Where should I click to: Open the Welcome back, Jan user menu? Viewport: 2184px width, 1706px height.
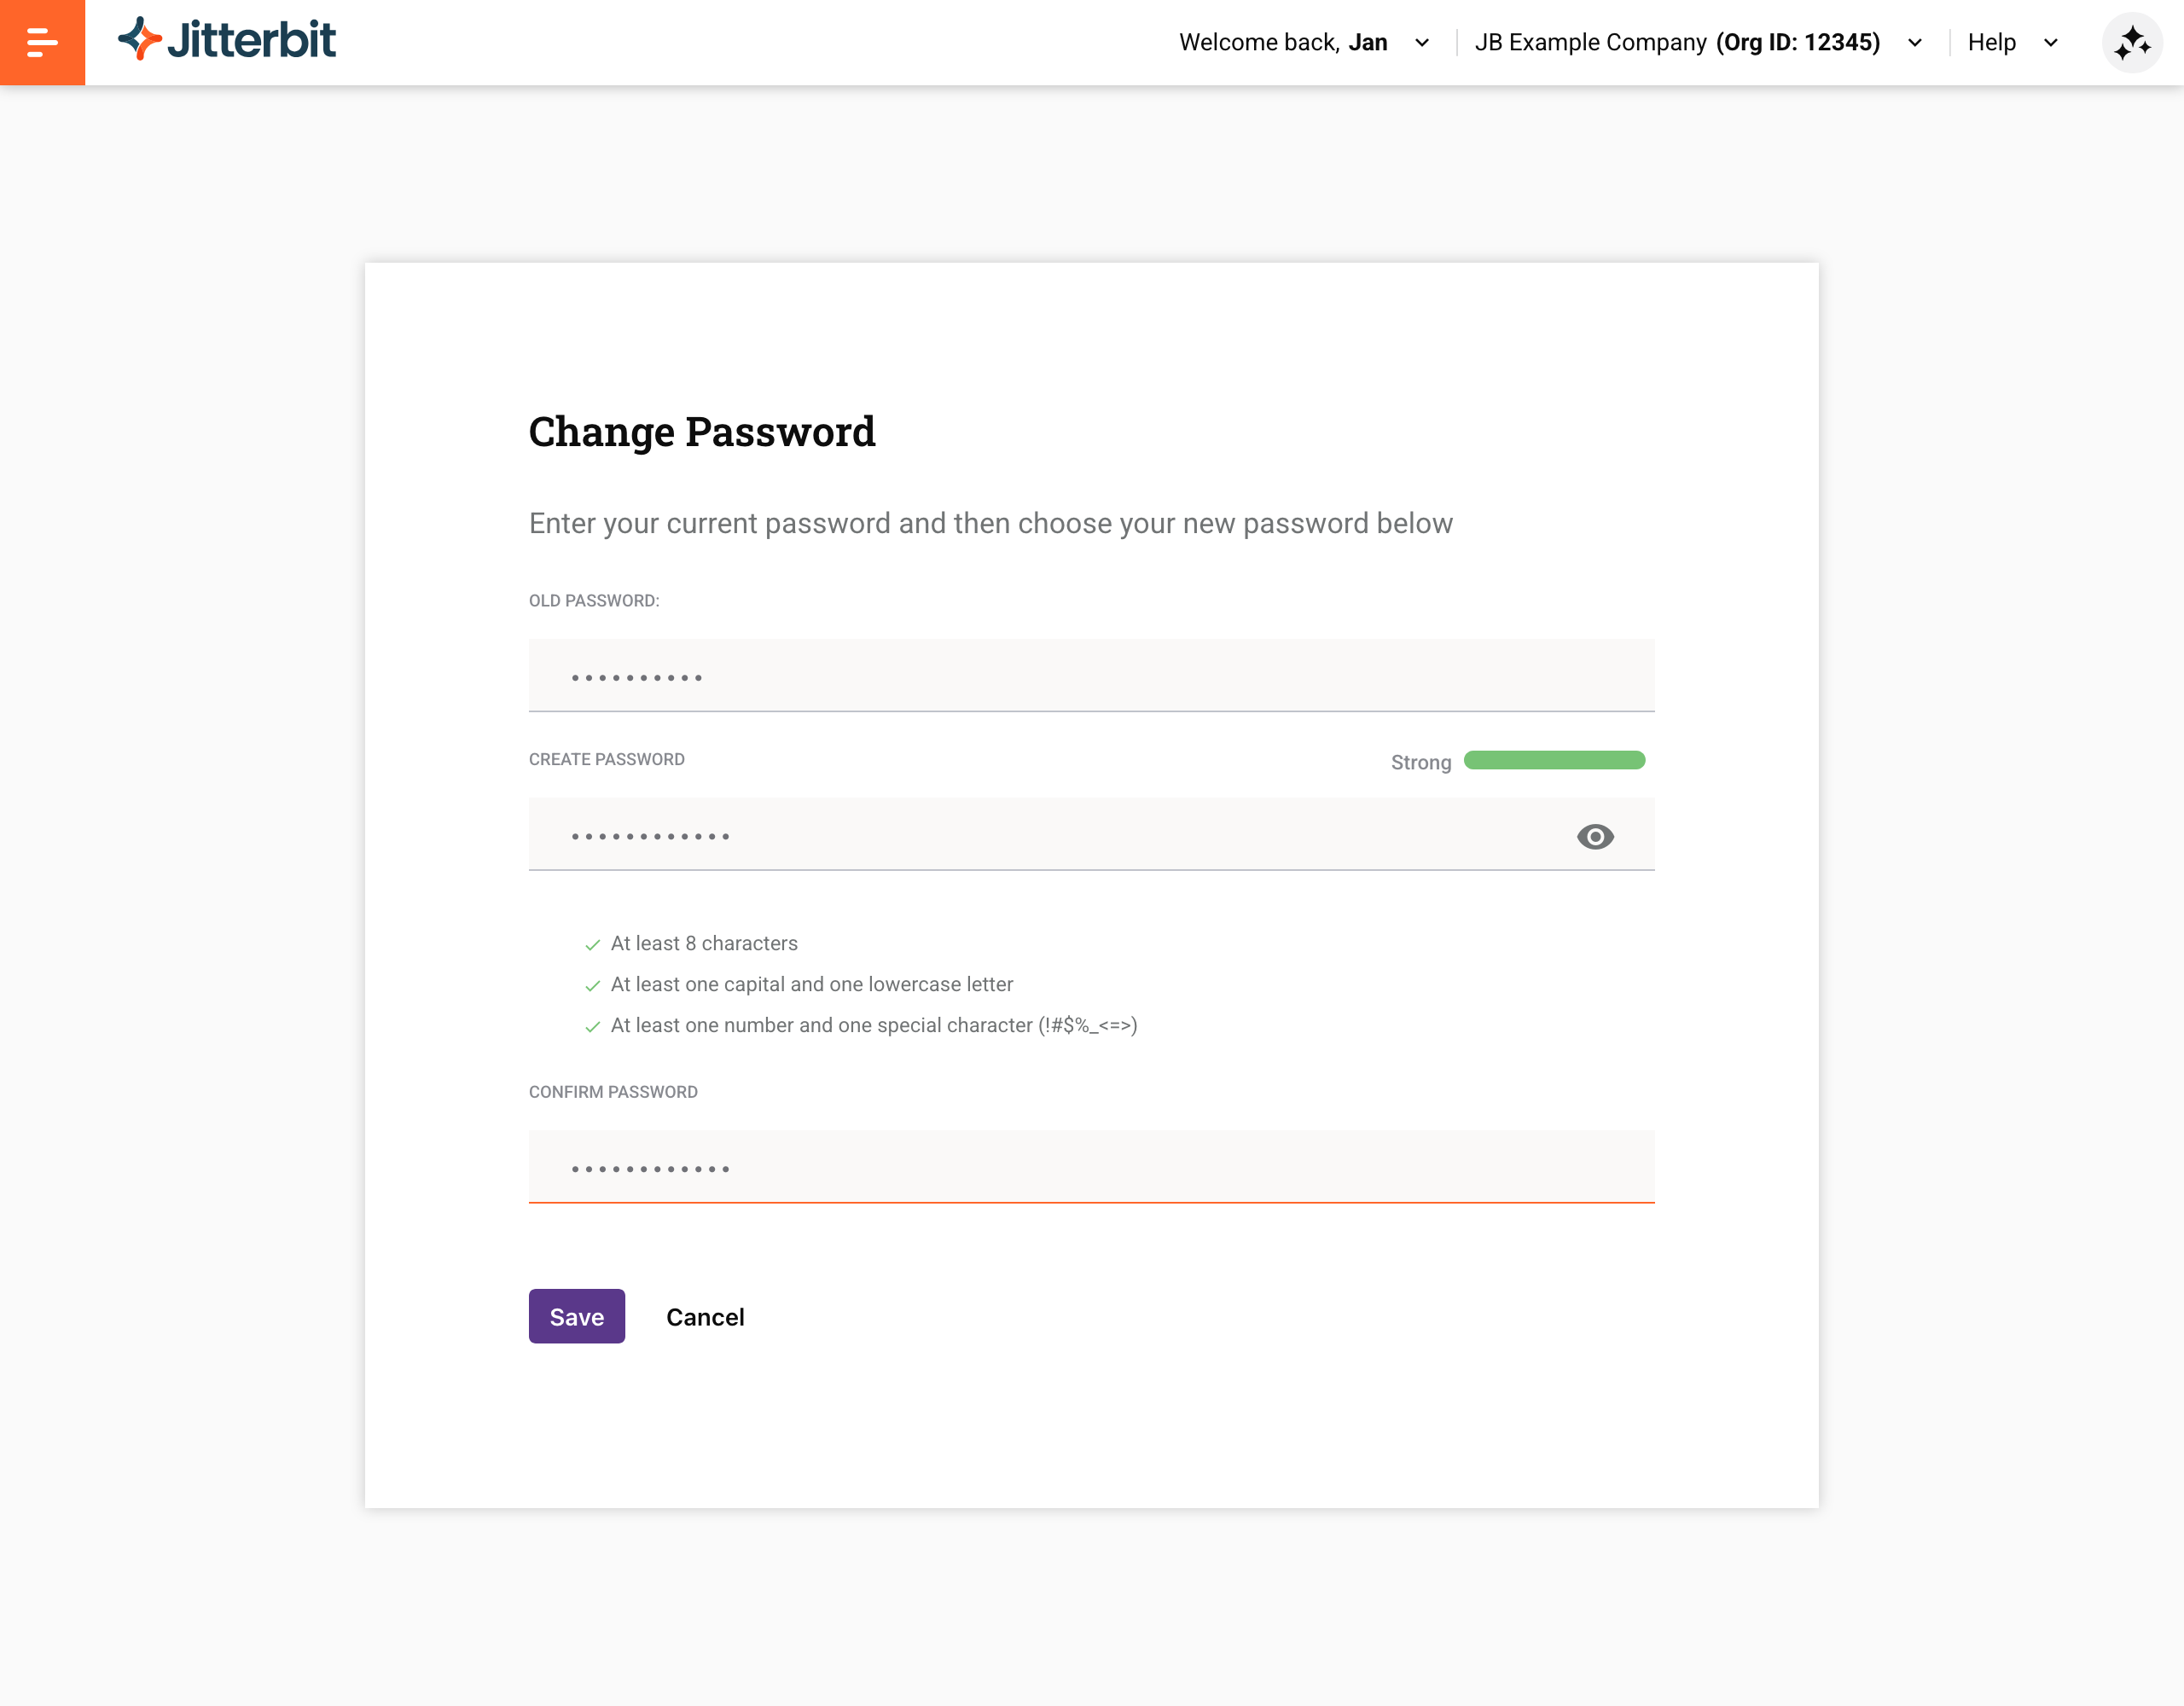[1283, 42]
